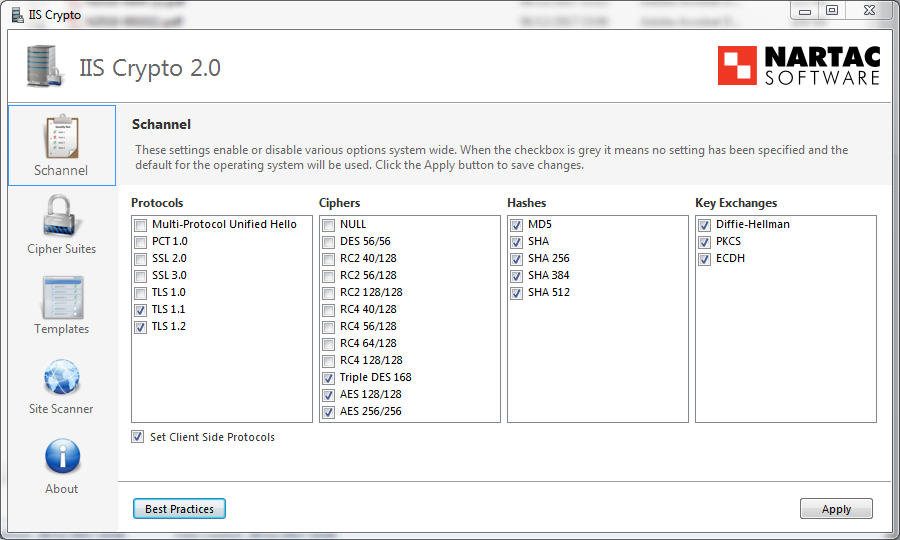Uncheck the SHA 512 hash

(x=517, y=293)
